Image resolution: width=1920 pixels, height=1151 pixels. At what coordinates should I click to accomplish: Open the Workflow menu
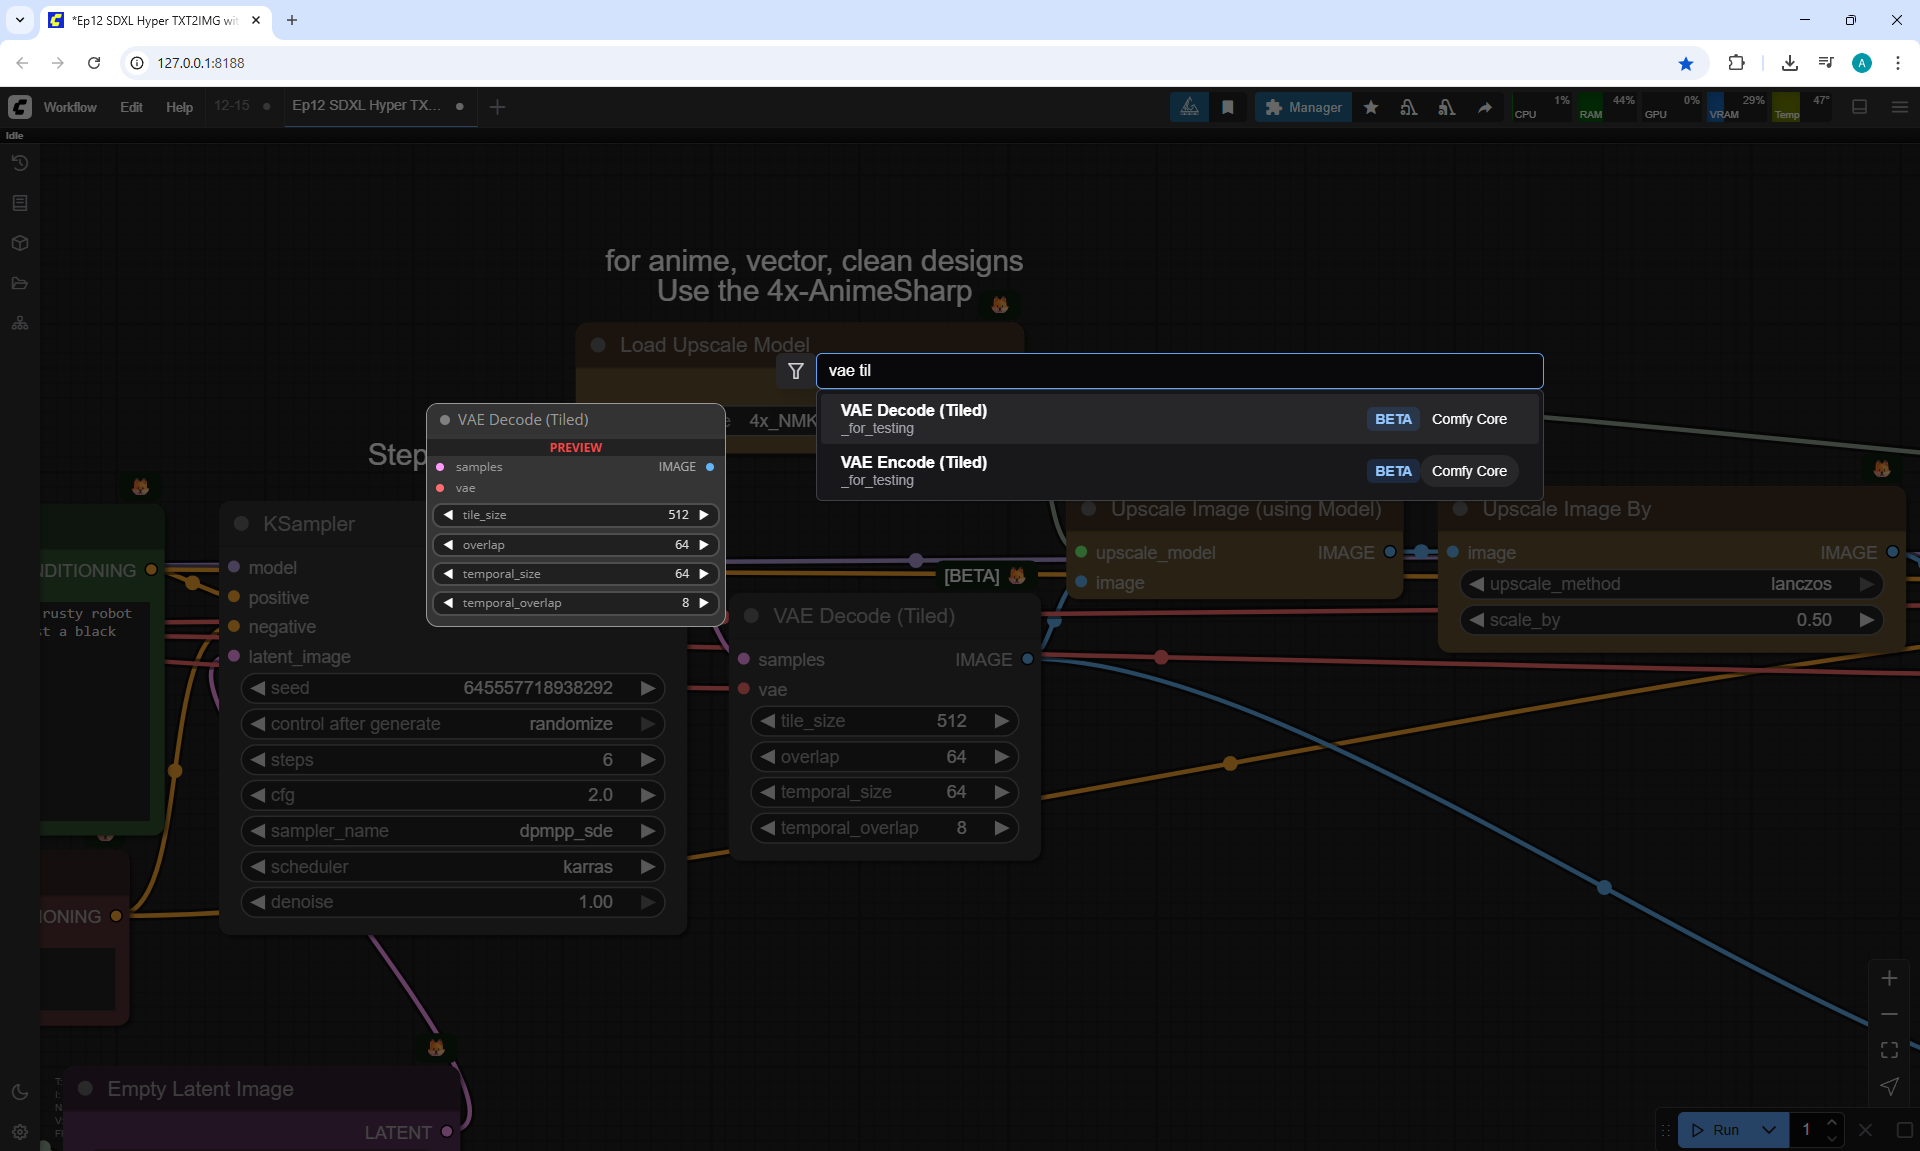point(70,107)
